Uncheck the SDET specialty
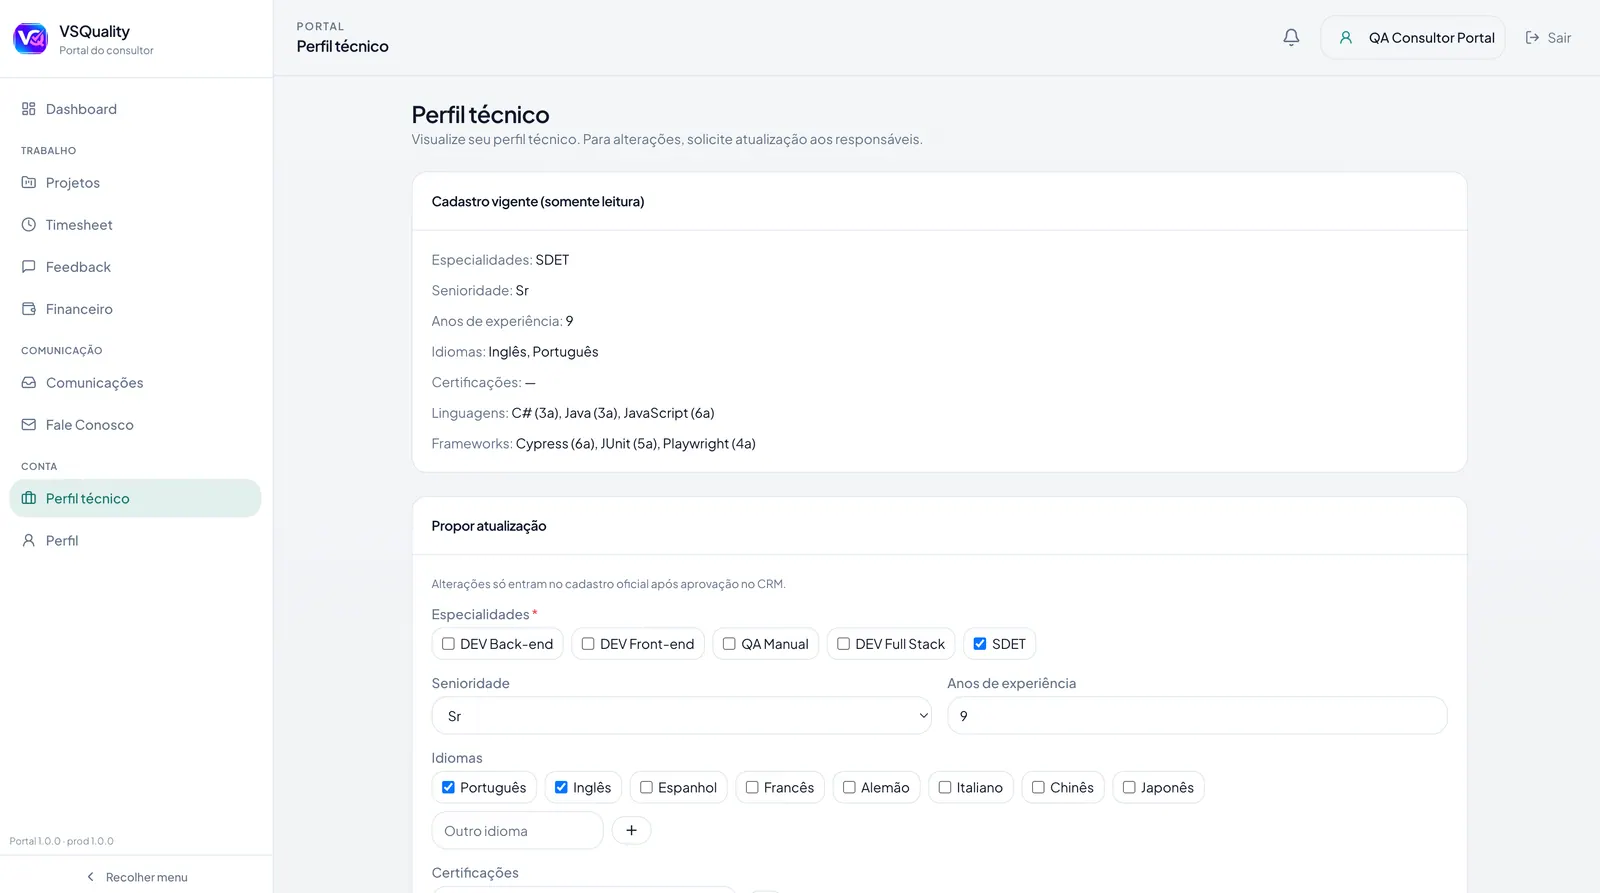Screen dimensions: 1600x893 [980, 644]
